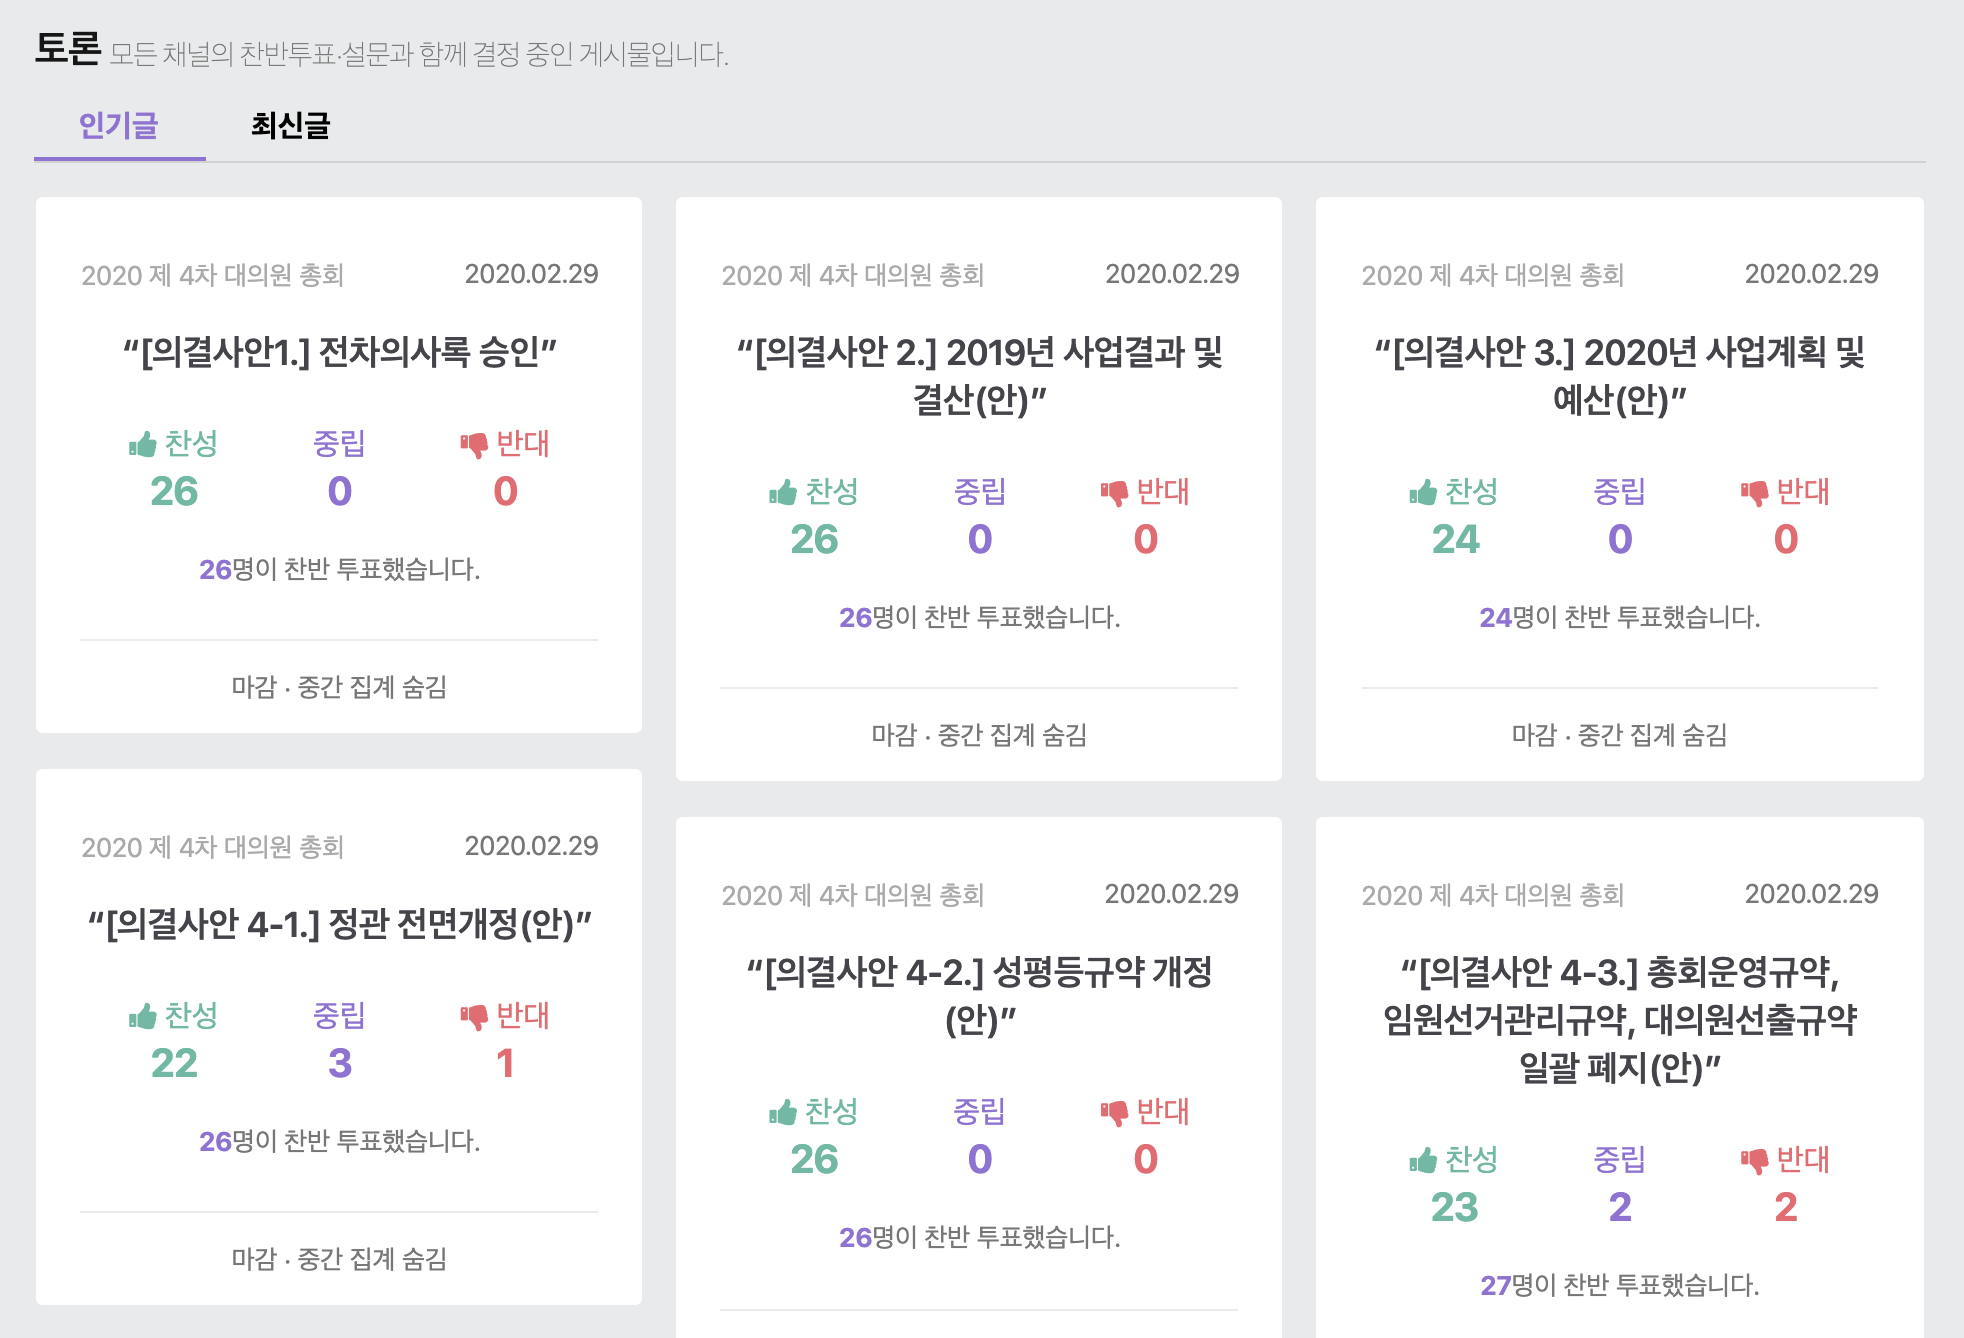Click thumbs-up icon on 의결사안 4-2 card
This screenshot has width=1964, height=1338.
pyautogui.click(x=783, y=1112)
